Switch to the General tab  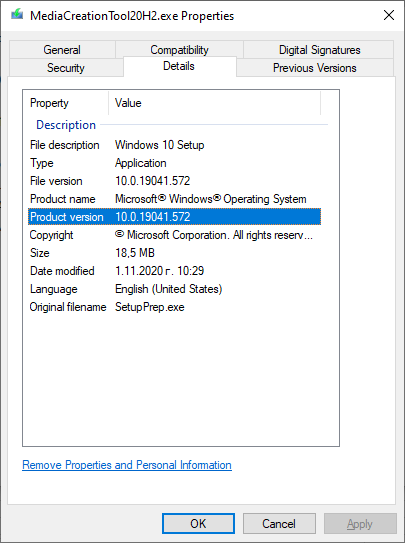click(x=62, y=50)
